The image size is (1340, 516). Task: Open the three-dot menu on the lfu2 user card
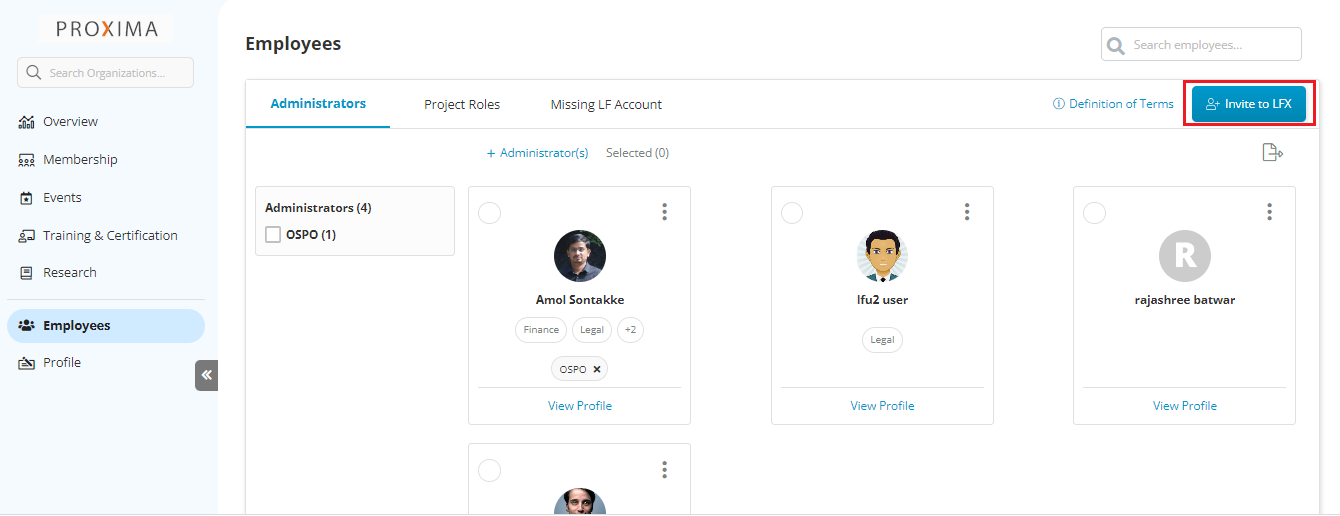[967, 212]
